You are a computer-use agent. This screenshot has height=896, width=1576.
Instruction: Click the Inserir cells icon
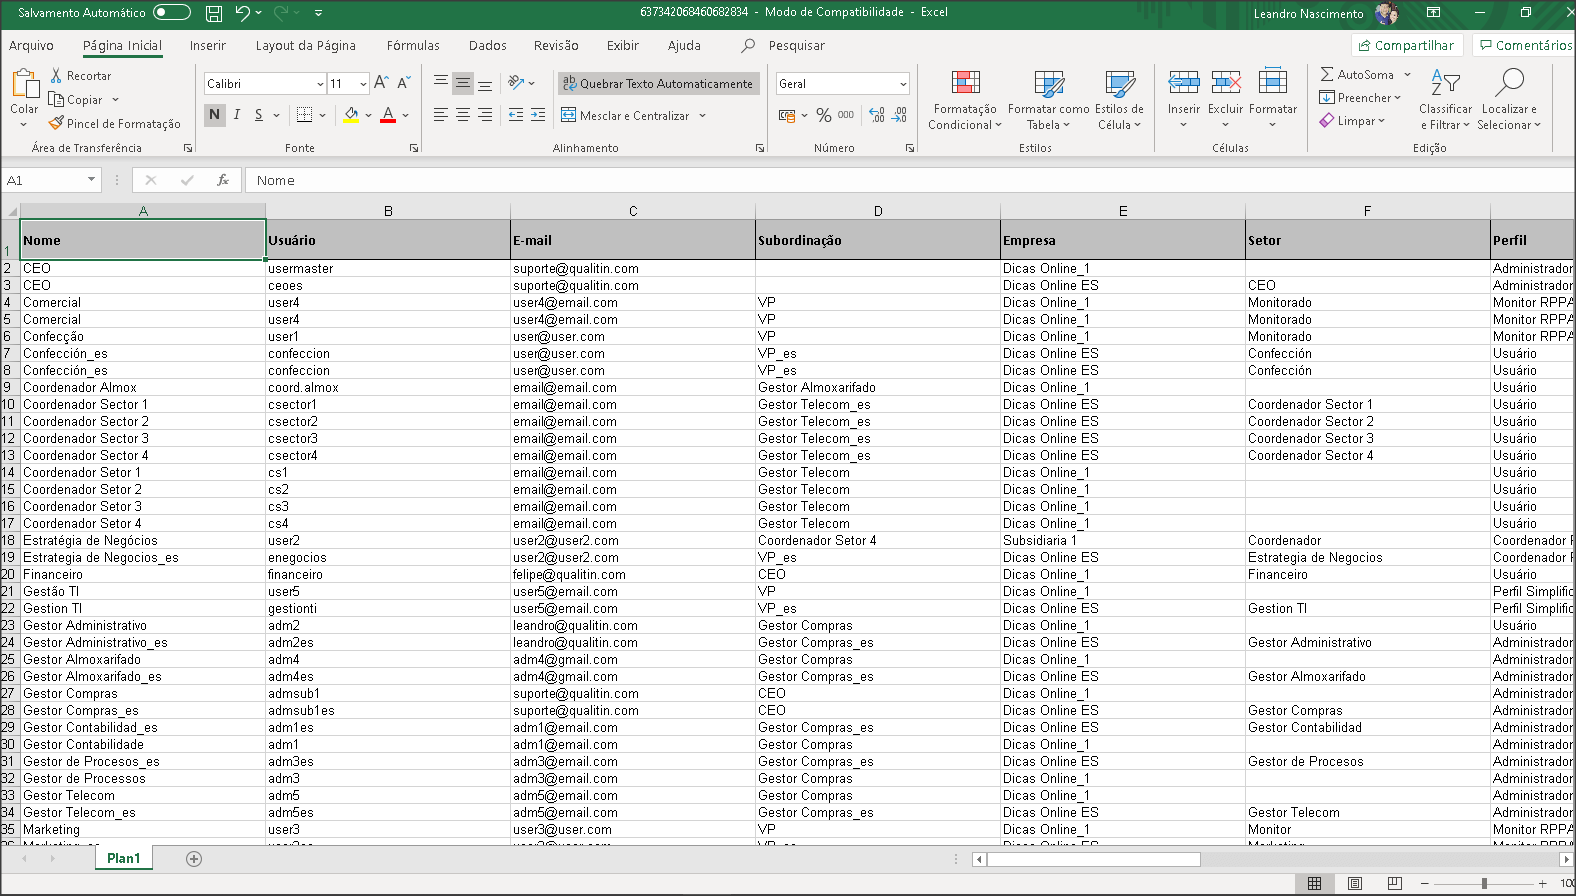(x=1184, y=83)
